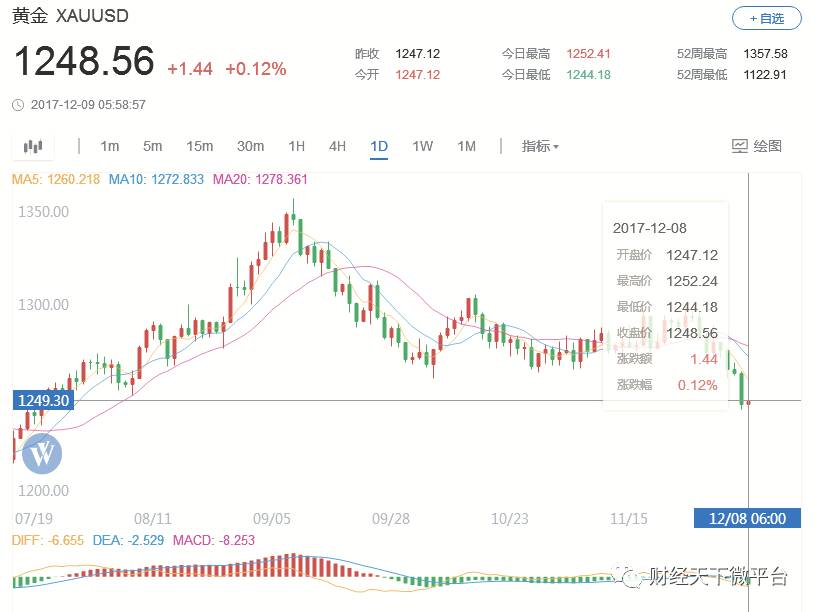Click the clock icon beside timestamp
The height and width of the screenshot is (612, 815).
18,104
